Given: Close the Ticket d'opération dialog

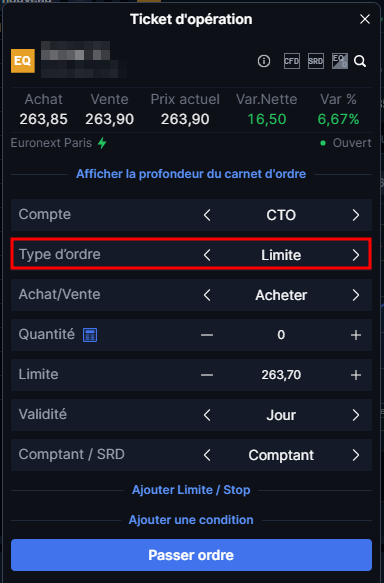Looking at the screenshot, I should pos(365,19).
